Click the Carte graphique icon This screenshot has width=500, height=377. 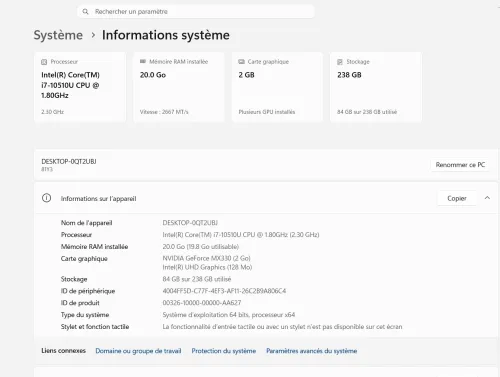241,62
